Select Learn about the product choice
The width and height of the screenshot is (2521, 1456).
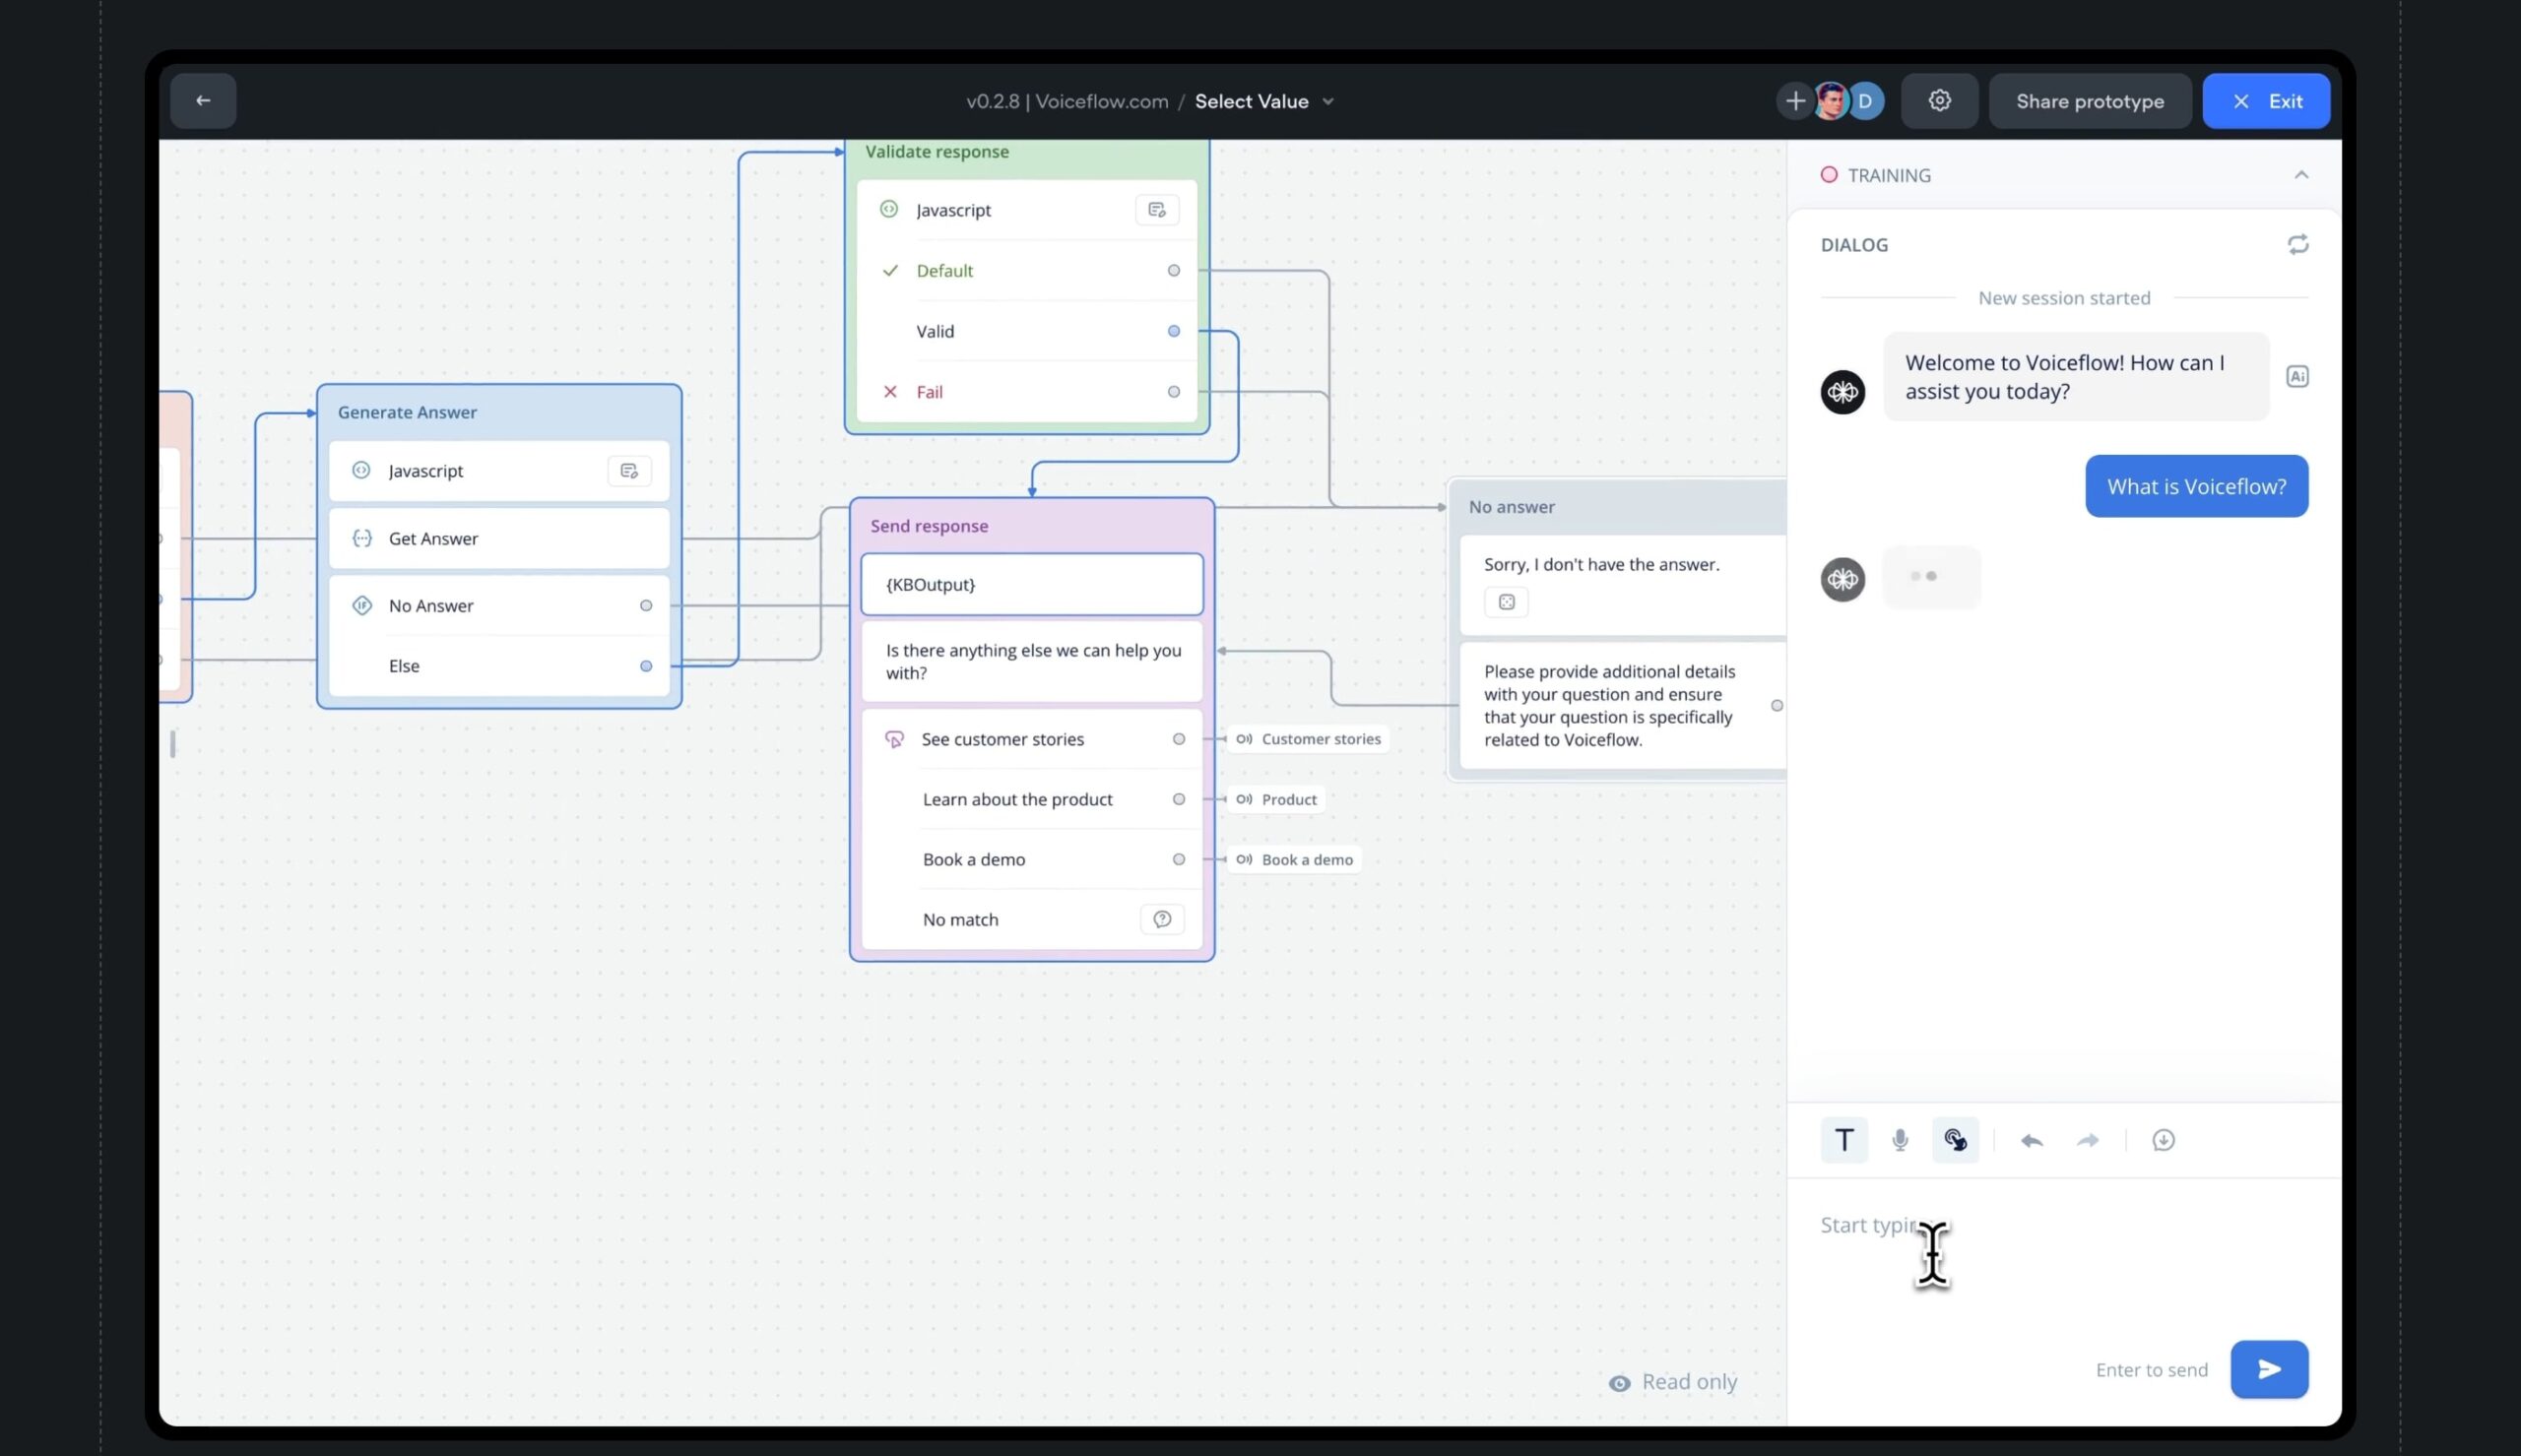pos(1016,799)
